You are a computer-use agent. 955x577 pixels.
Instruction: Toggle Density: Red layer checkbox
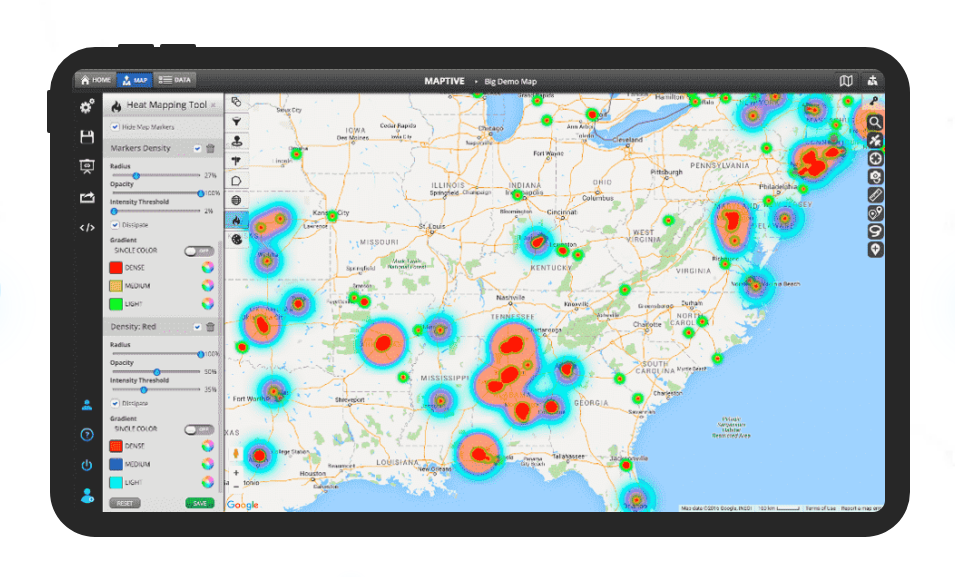pyautogui.click(x=197, y=327)
